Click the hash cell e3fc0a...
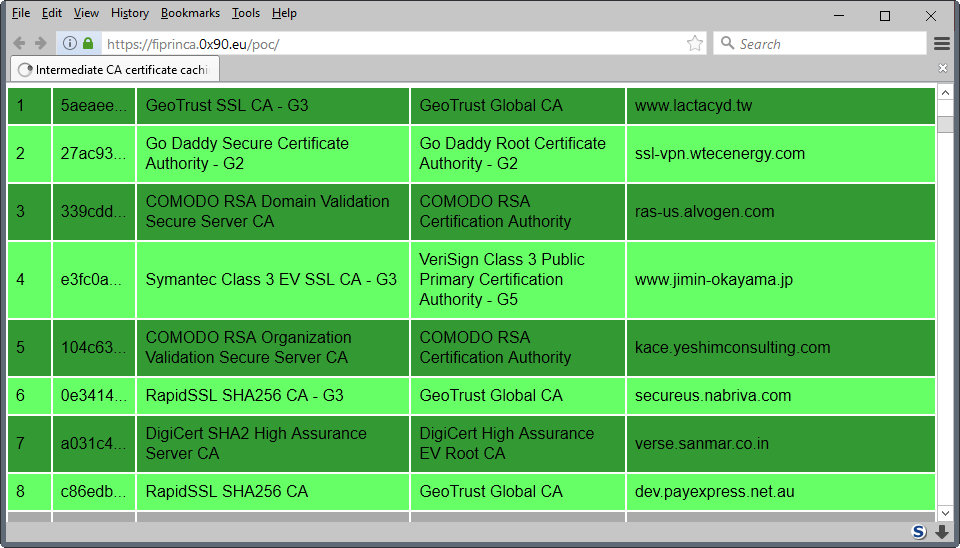 tap(94, 280)
